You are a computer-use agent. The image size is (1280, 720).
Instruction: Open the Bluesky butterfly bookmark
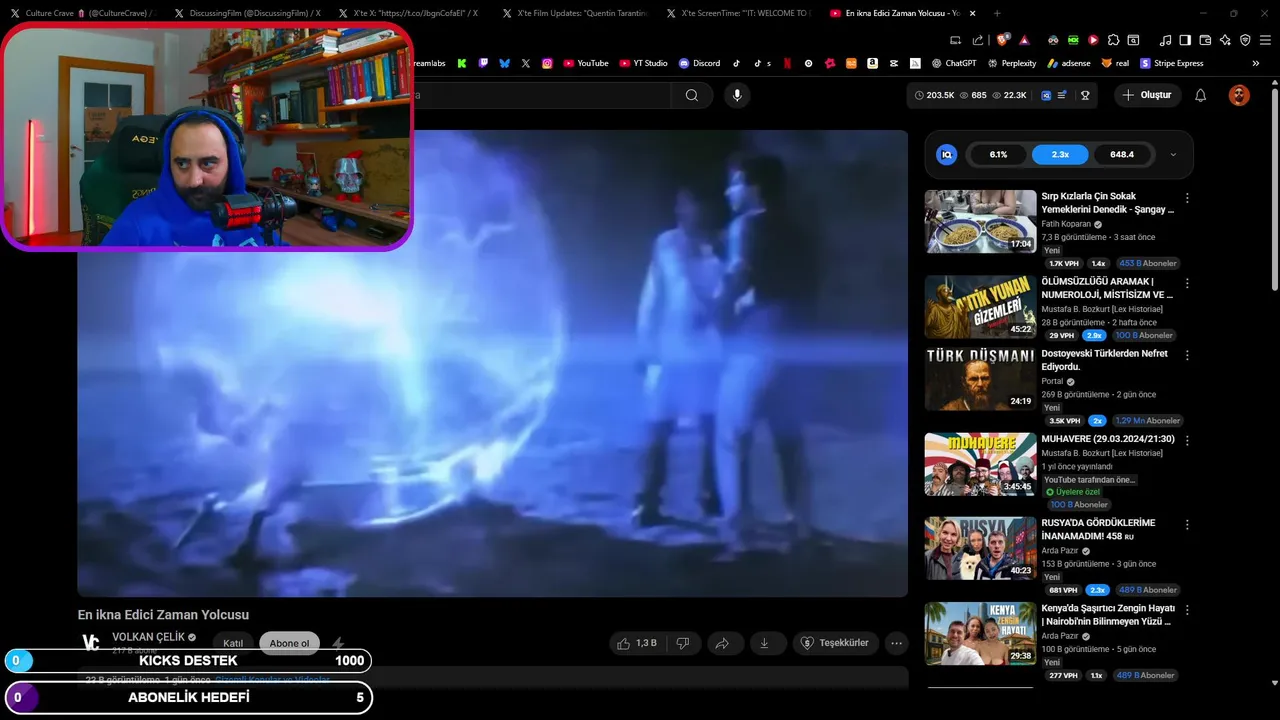point(505,63)
